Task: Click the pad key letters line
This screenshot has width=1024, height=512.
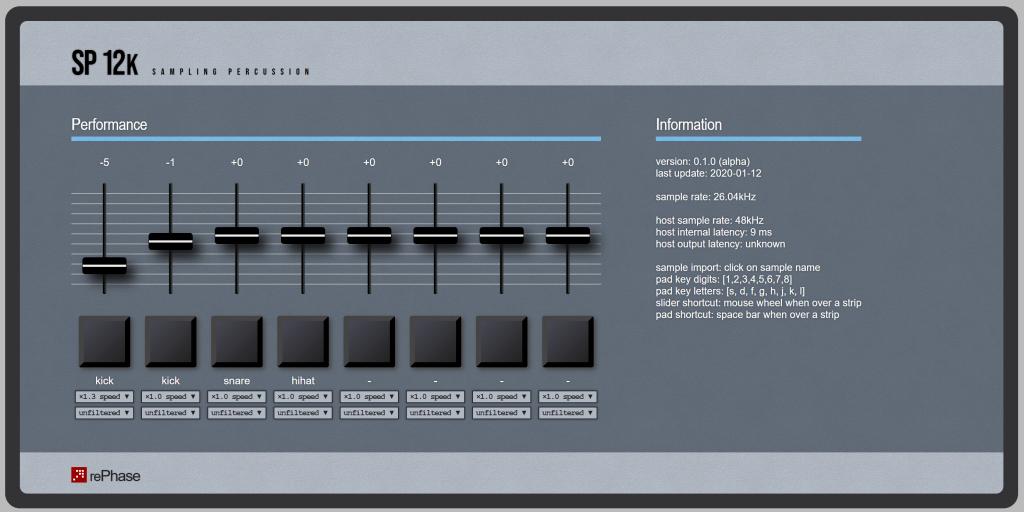Action: tap(730, 291)
